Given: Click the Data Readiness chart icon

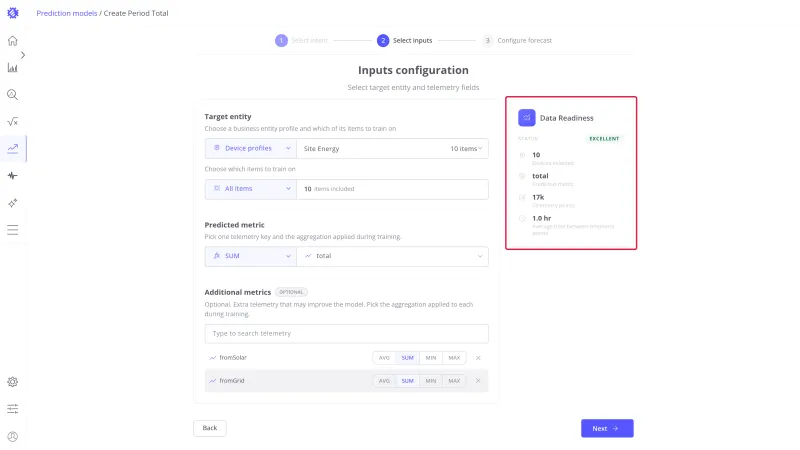Looking at the screenshot, I should coord(527,118).
